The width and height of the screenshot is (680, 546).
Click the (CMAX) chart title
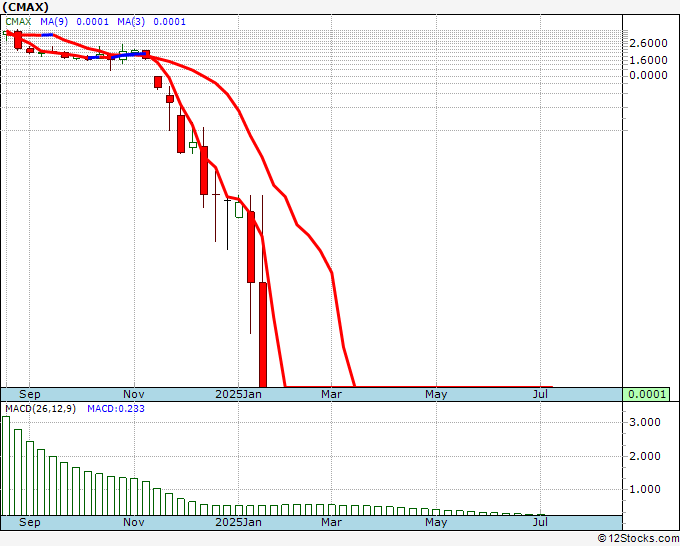coord(26,7)
